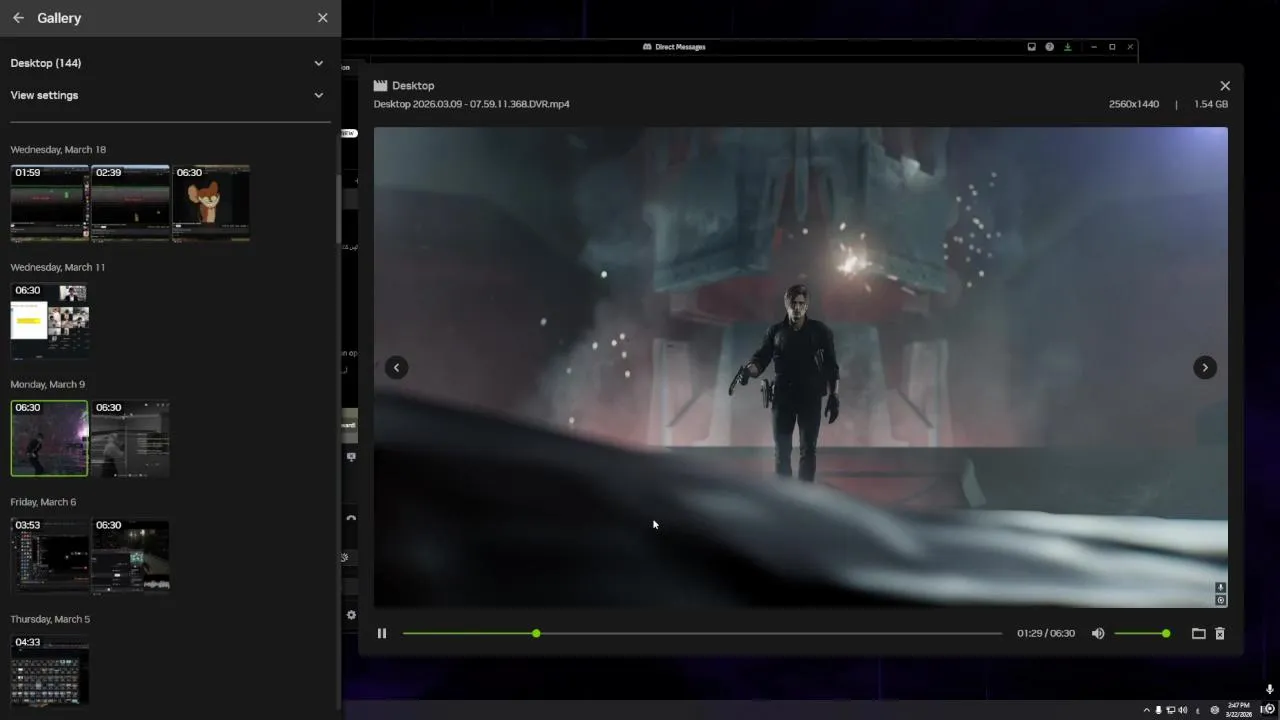The height and width of the screenshot is (720, 1280).
Task: Mute the video with the speaker icon
Action: coord(1098,633)
